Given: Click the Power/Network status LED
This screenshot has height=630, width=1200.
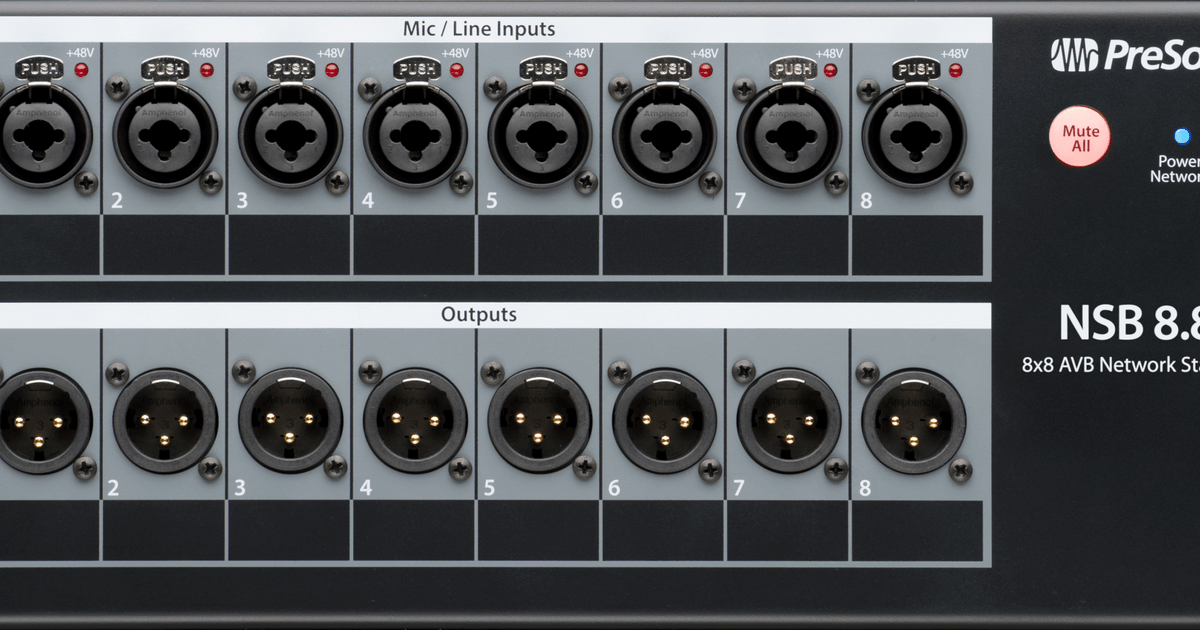Looking at the screenshot, I should pyautogui.click(x=1182, y=135).
